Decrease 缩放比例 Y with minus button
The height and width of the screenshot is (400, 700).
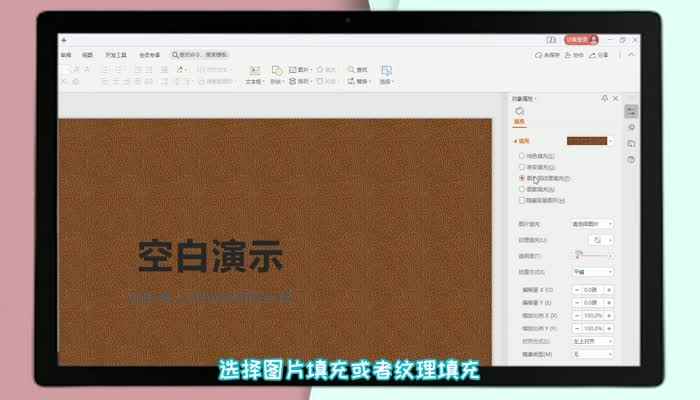(x=576, y=329)
